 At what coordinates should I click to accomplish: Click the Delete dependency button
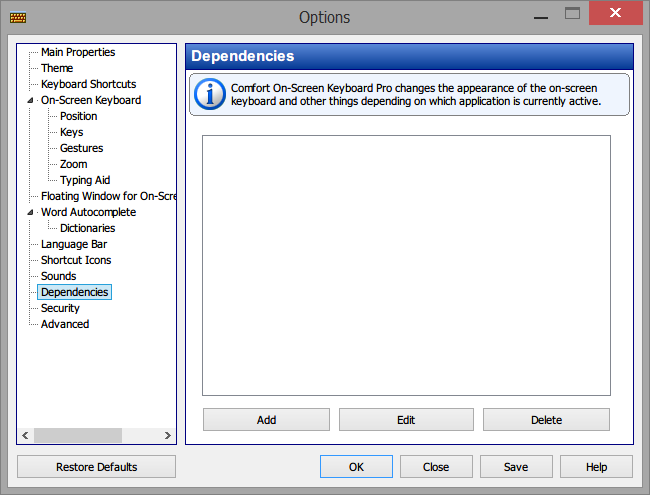click(x=546, y=420)
